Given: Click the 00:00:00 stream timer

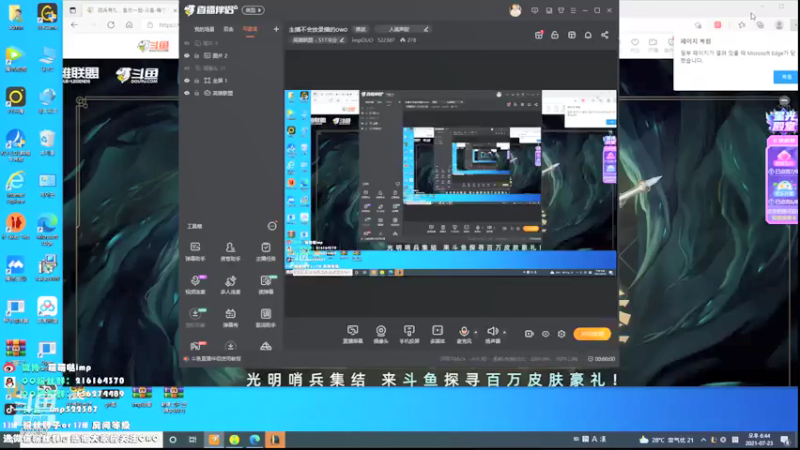Looking at the screenshot, I should click(x=602, y=359).
